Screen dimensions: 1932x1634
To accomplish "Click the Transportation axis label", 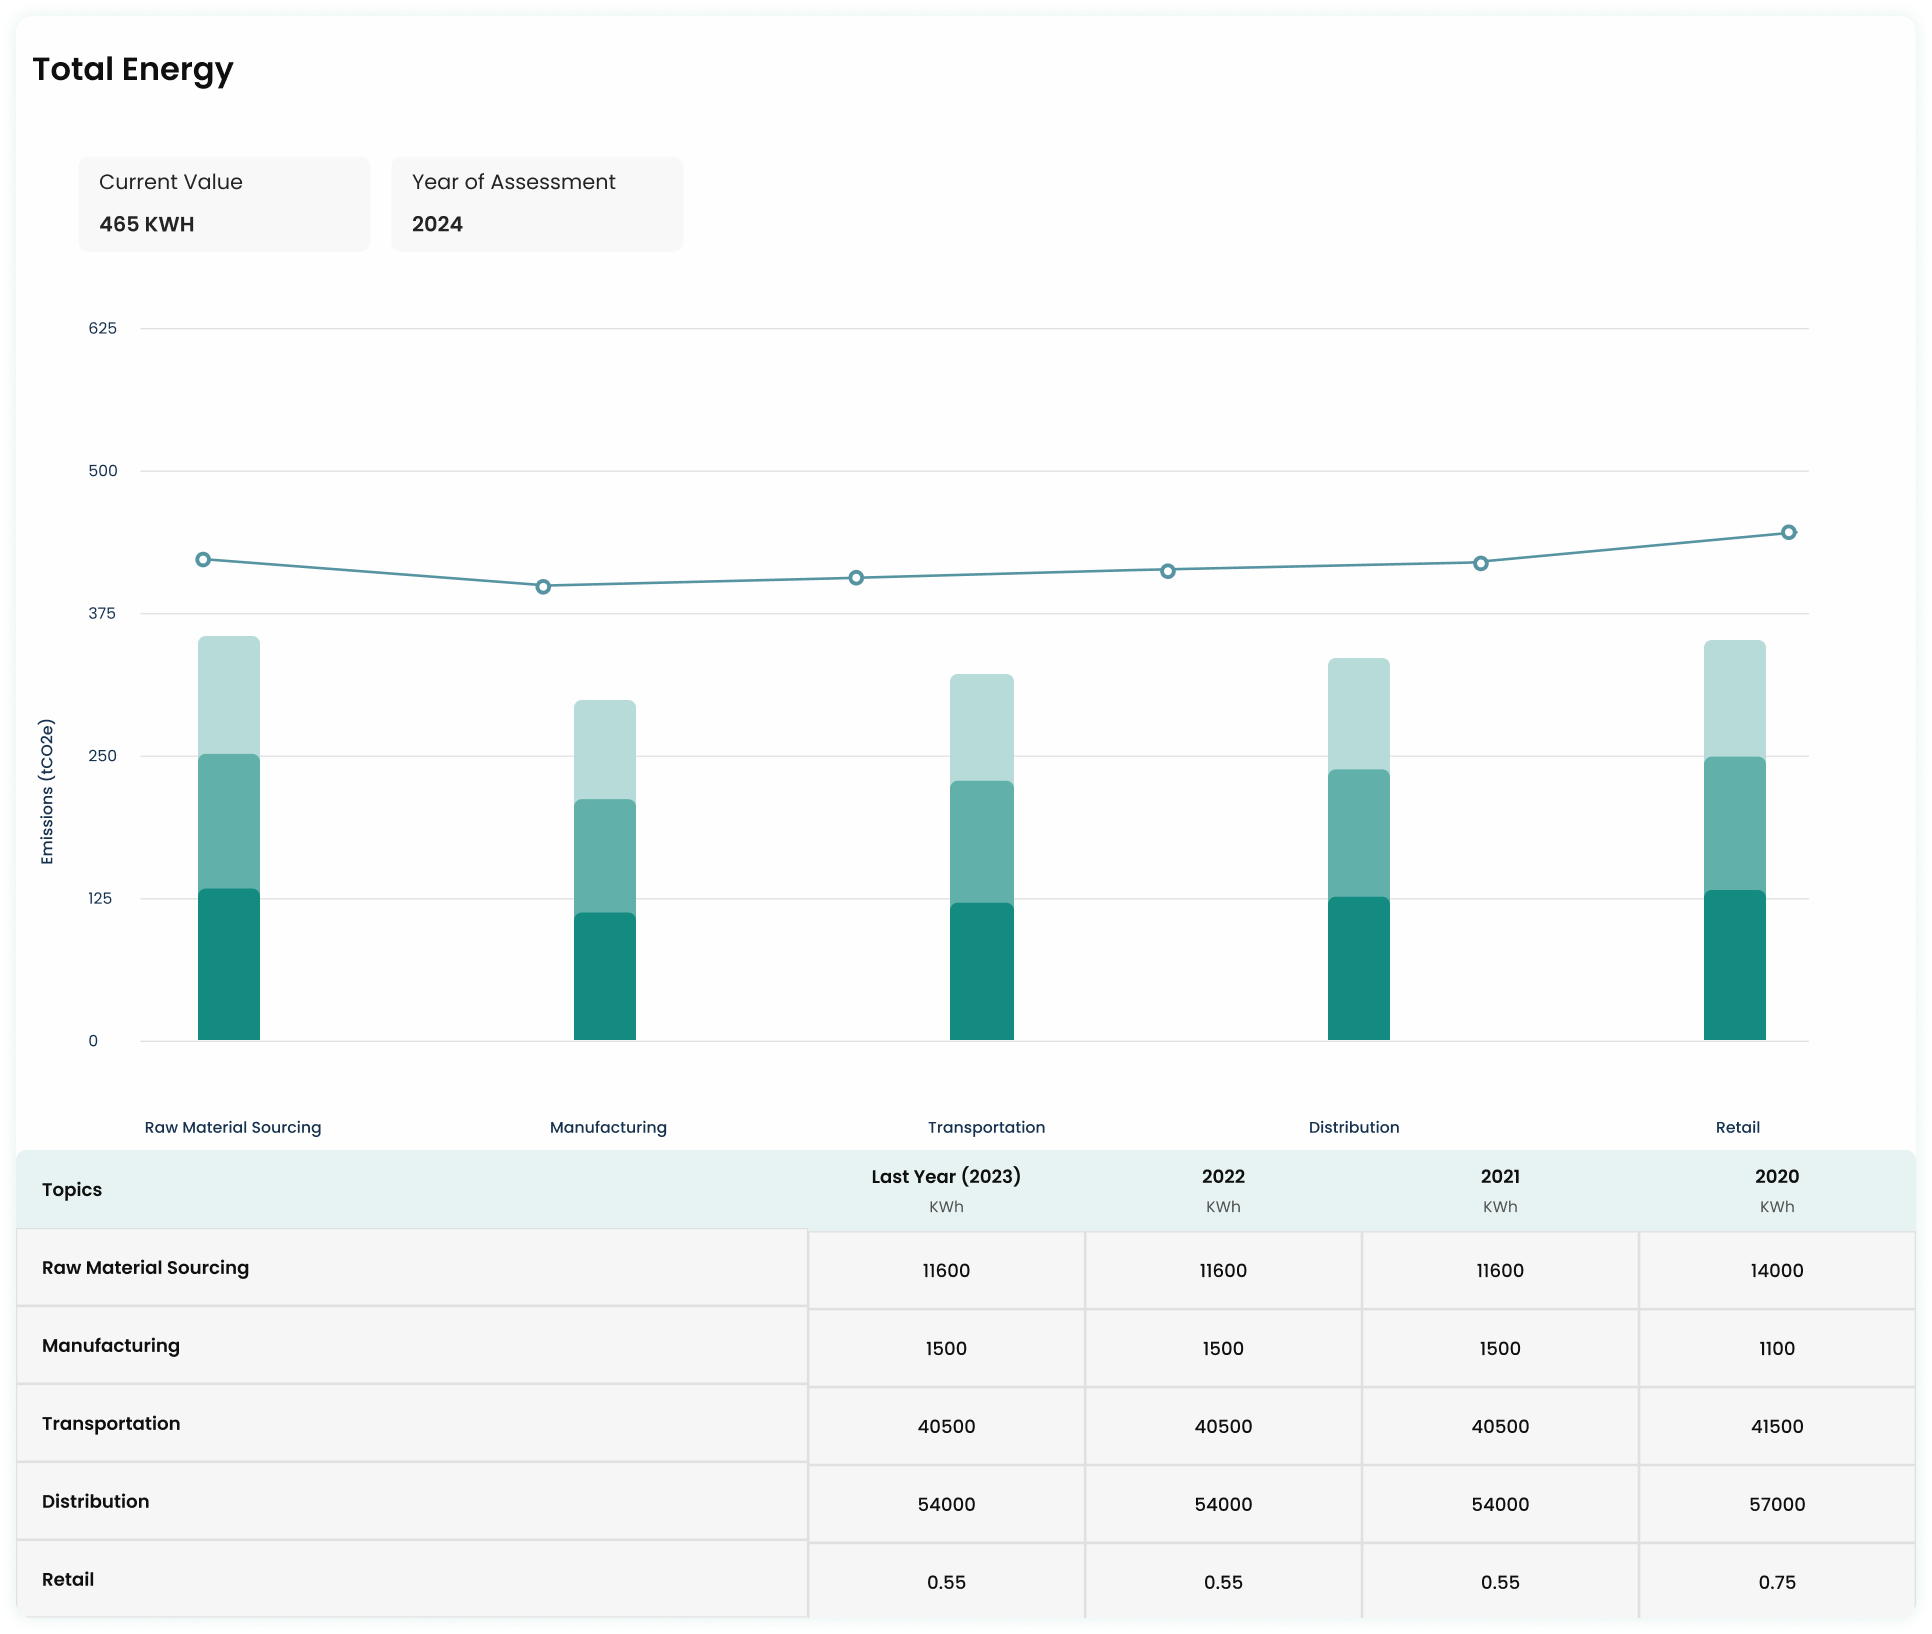I will (986, 1127).
